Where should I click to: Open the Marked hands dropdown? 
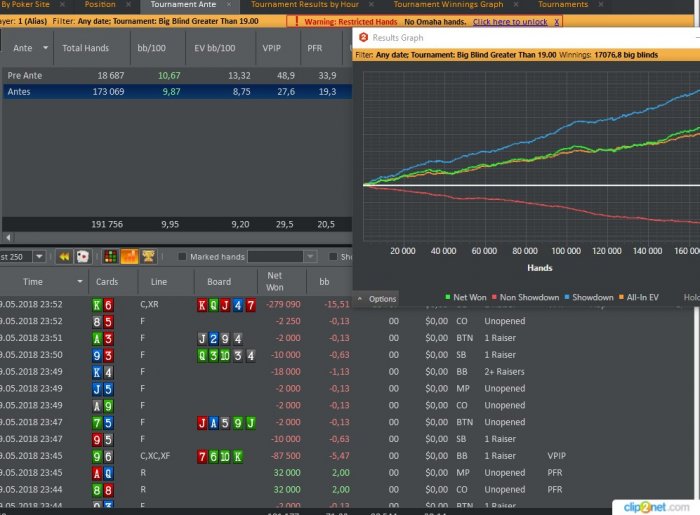pyautogui.click(x=289, y=257)
